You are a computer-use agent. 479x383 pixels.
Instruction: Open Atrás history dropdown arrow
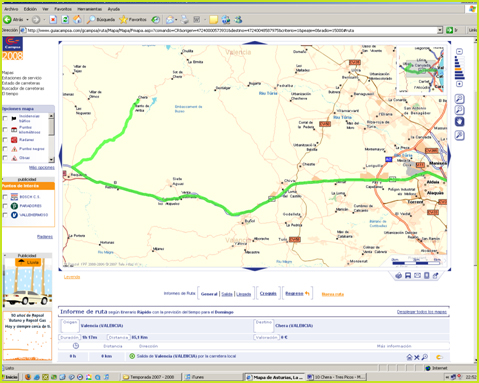click(28, 20)
